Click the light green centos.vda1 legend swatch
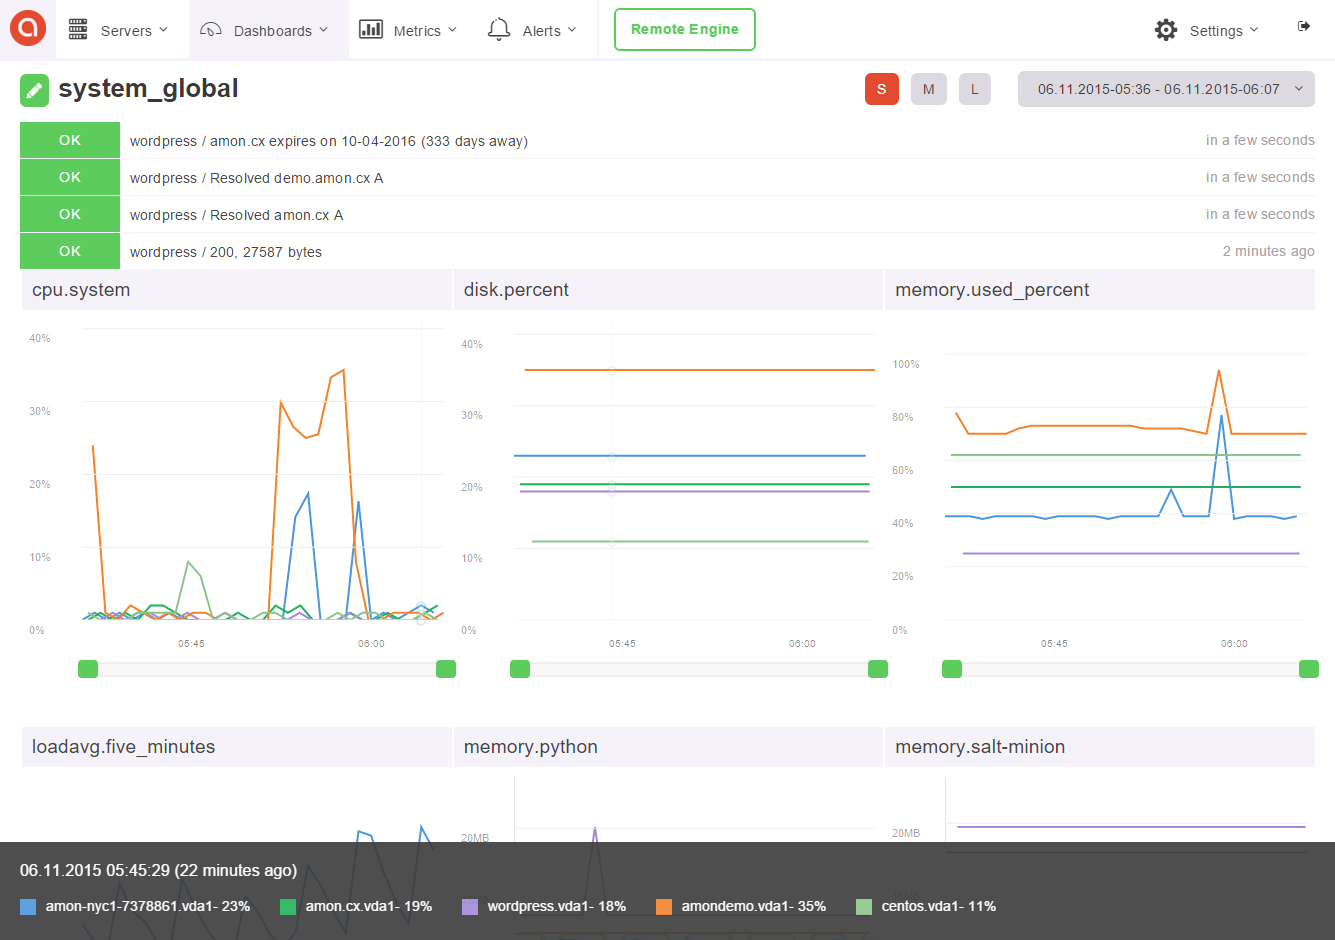Screen dimensions: 1335x940 coord(864,907)
